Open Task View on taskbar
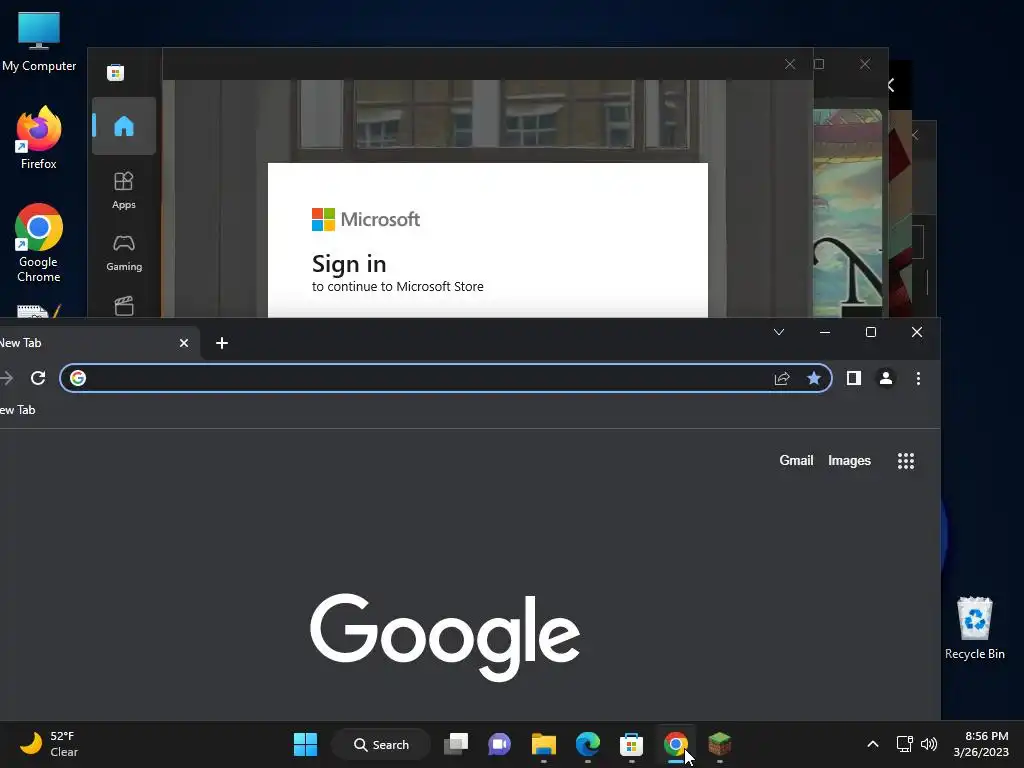Viewport: 1024px width, 768px height. pos(456,744)
